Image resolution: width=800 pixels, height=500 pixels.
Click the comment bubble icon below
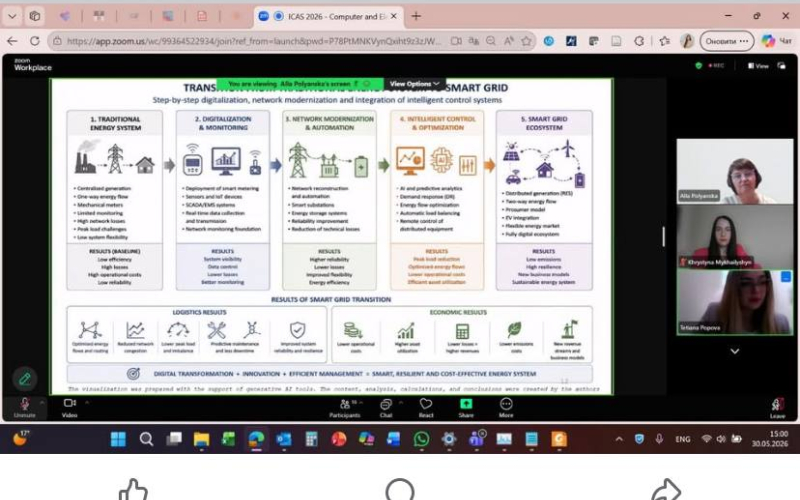(399, 489)
